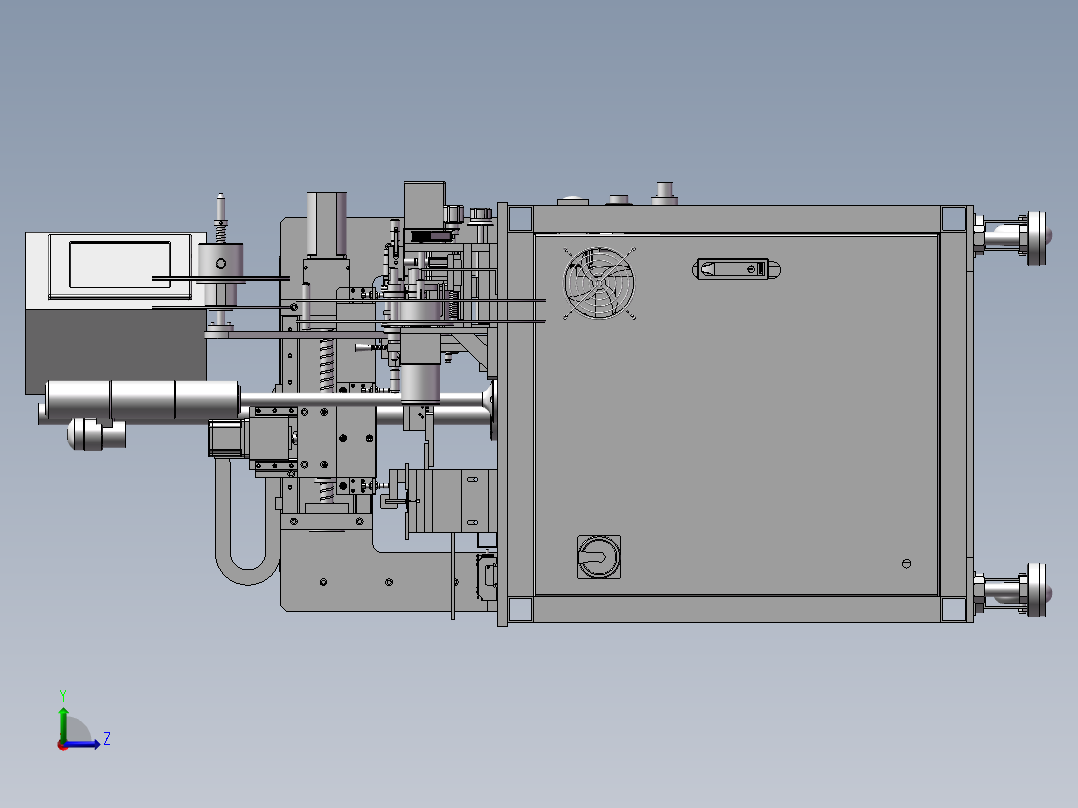Viewport: 1078px width, 808px height.
Task: Select the HMI touchscreen display panel
Action: point(120,265)
